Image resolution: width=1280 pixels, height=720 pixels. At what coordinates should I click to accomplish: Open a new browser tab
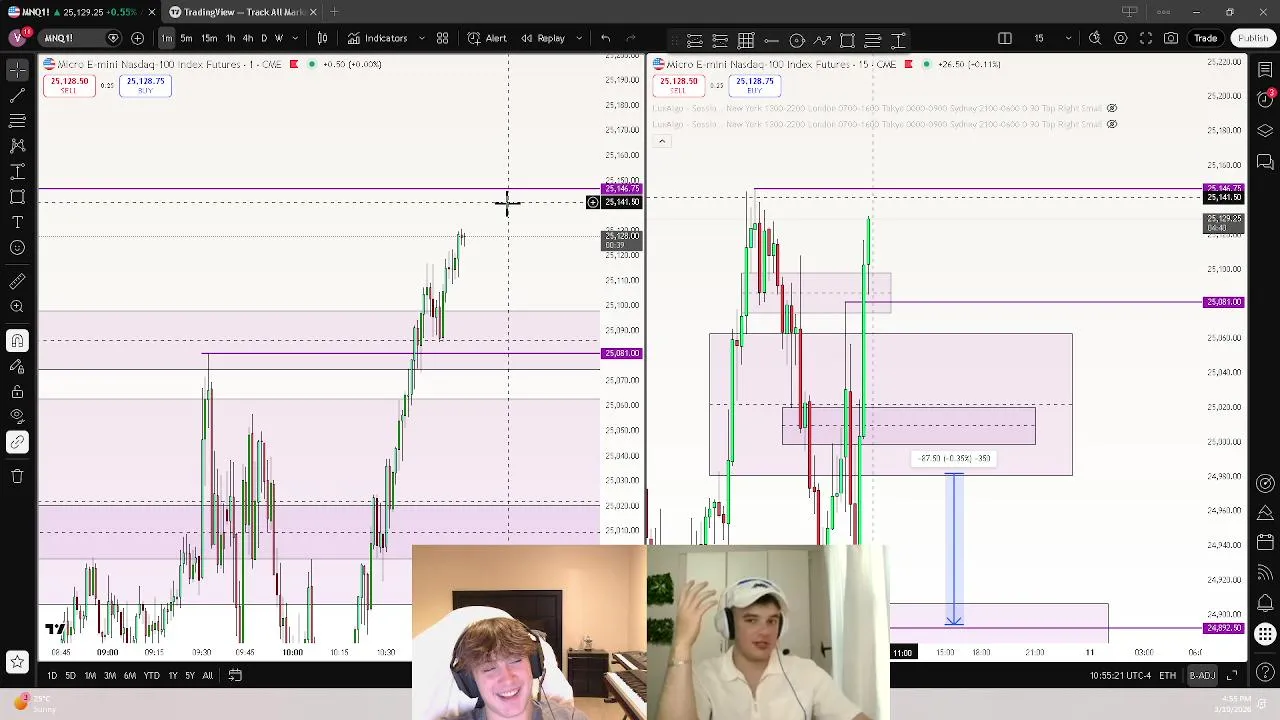tap(334, 12)
